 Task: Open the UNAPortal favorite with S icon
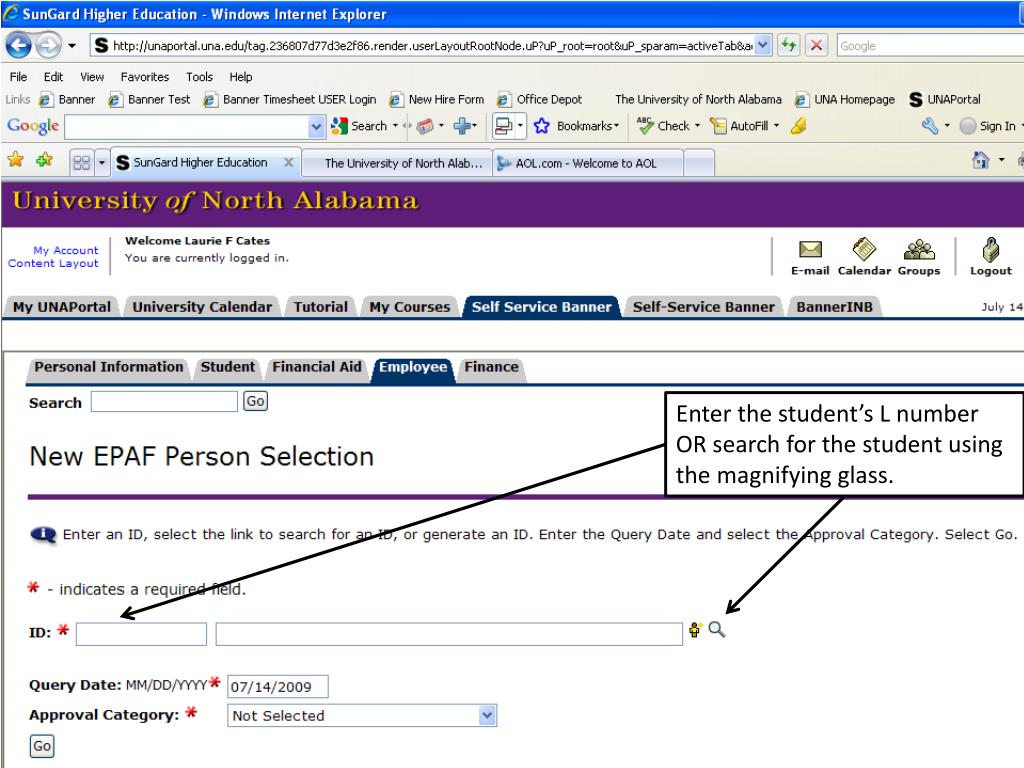pyautogui.click(x=945, y=99)
